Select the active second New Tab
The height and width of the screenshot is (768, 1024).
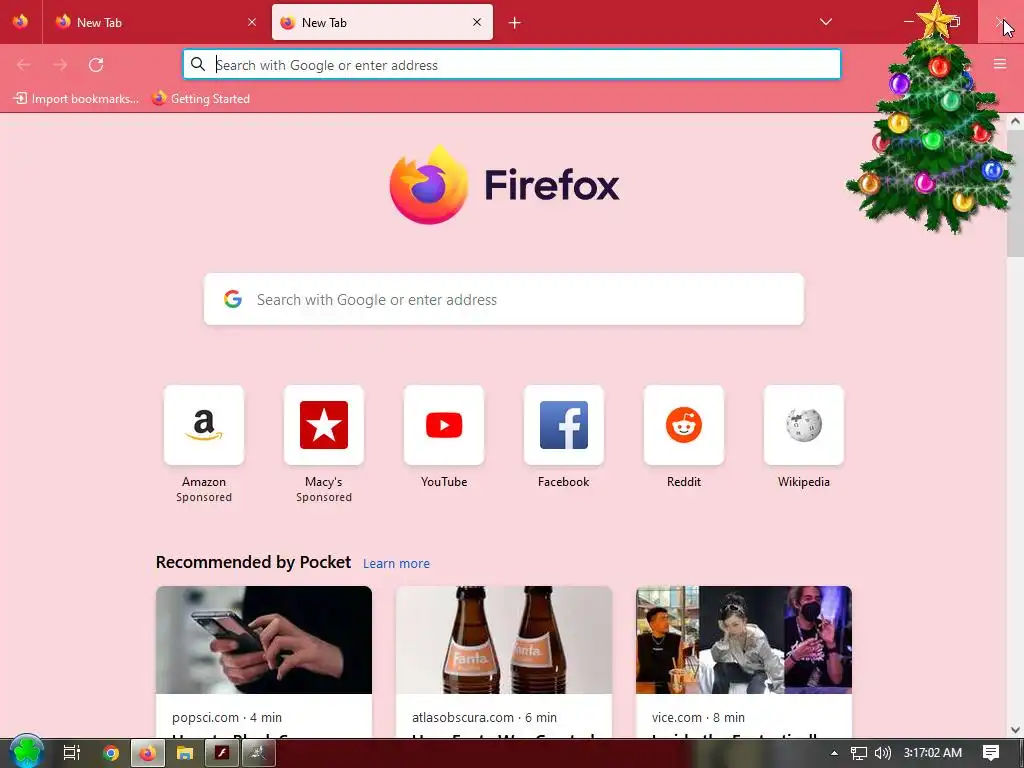(382, 22)
